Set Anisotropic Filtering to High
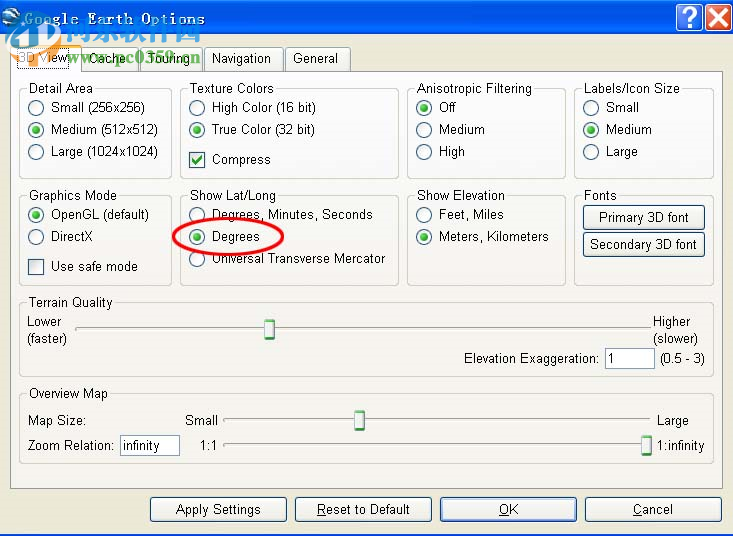This screenshot has height=536, width=733. pos(440,152)
